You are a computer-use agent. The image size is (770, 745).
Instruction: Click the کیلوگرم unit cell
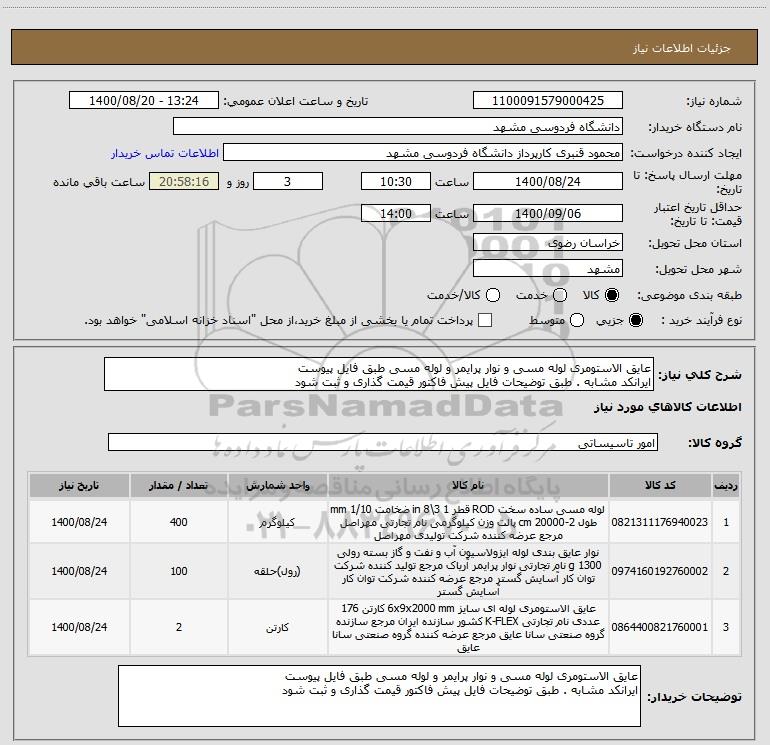pyautogui.click(x=277, y=522)
